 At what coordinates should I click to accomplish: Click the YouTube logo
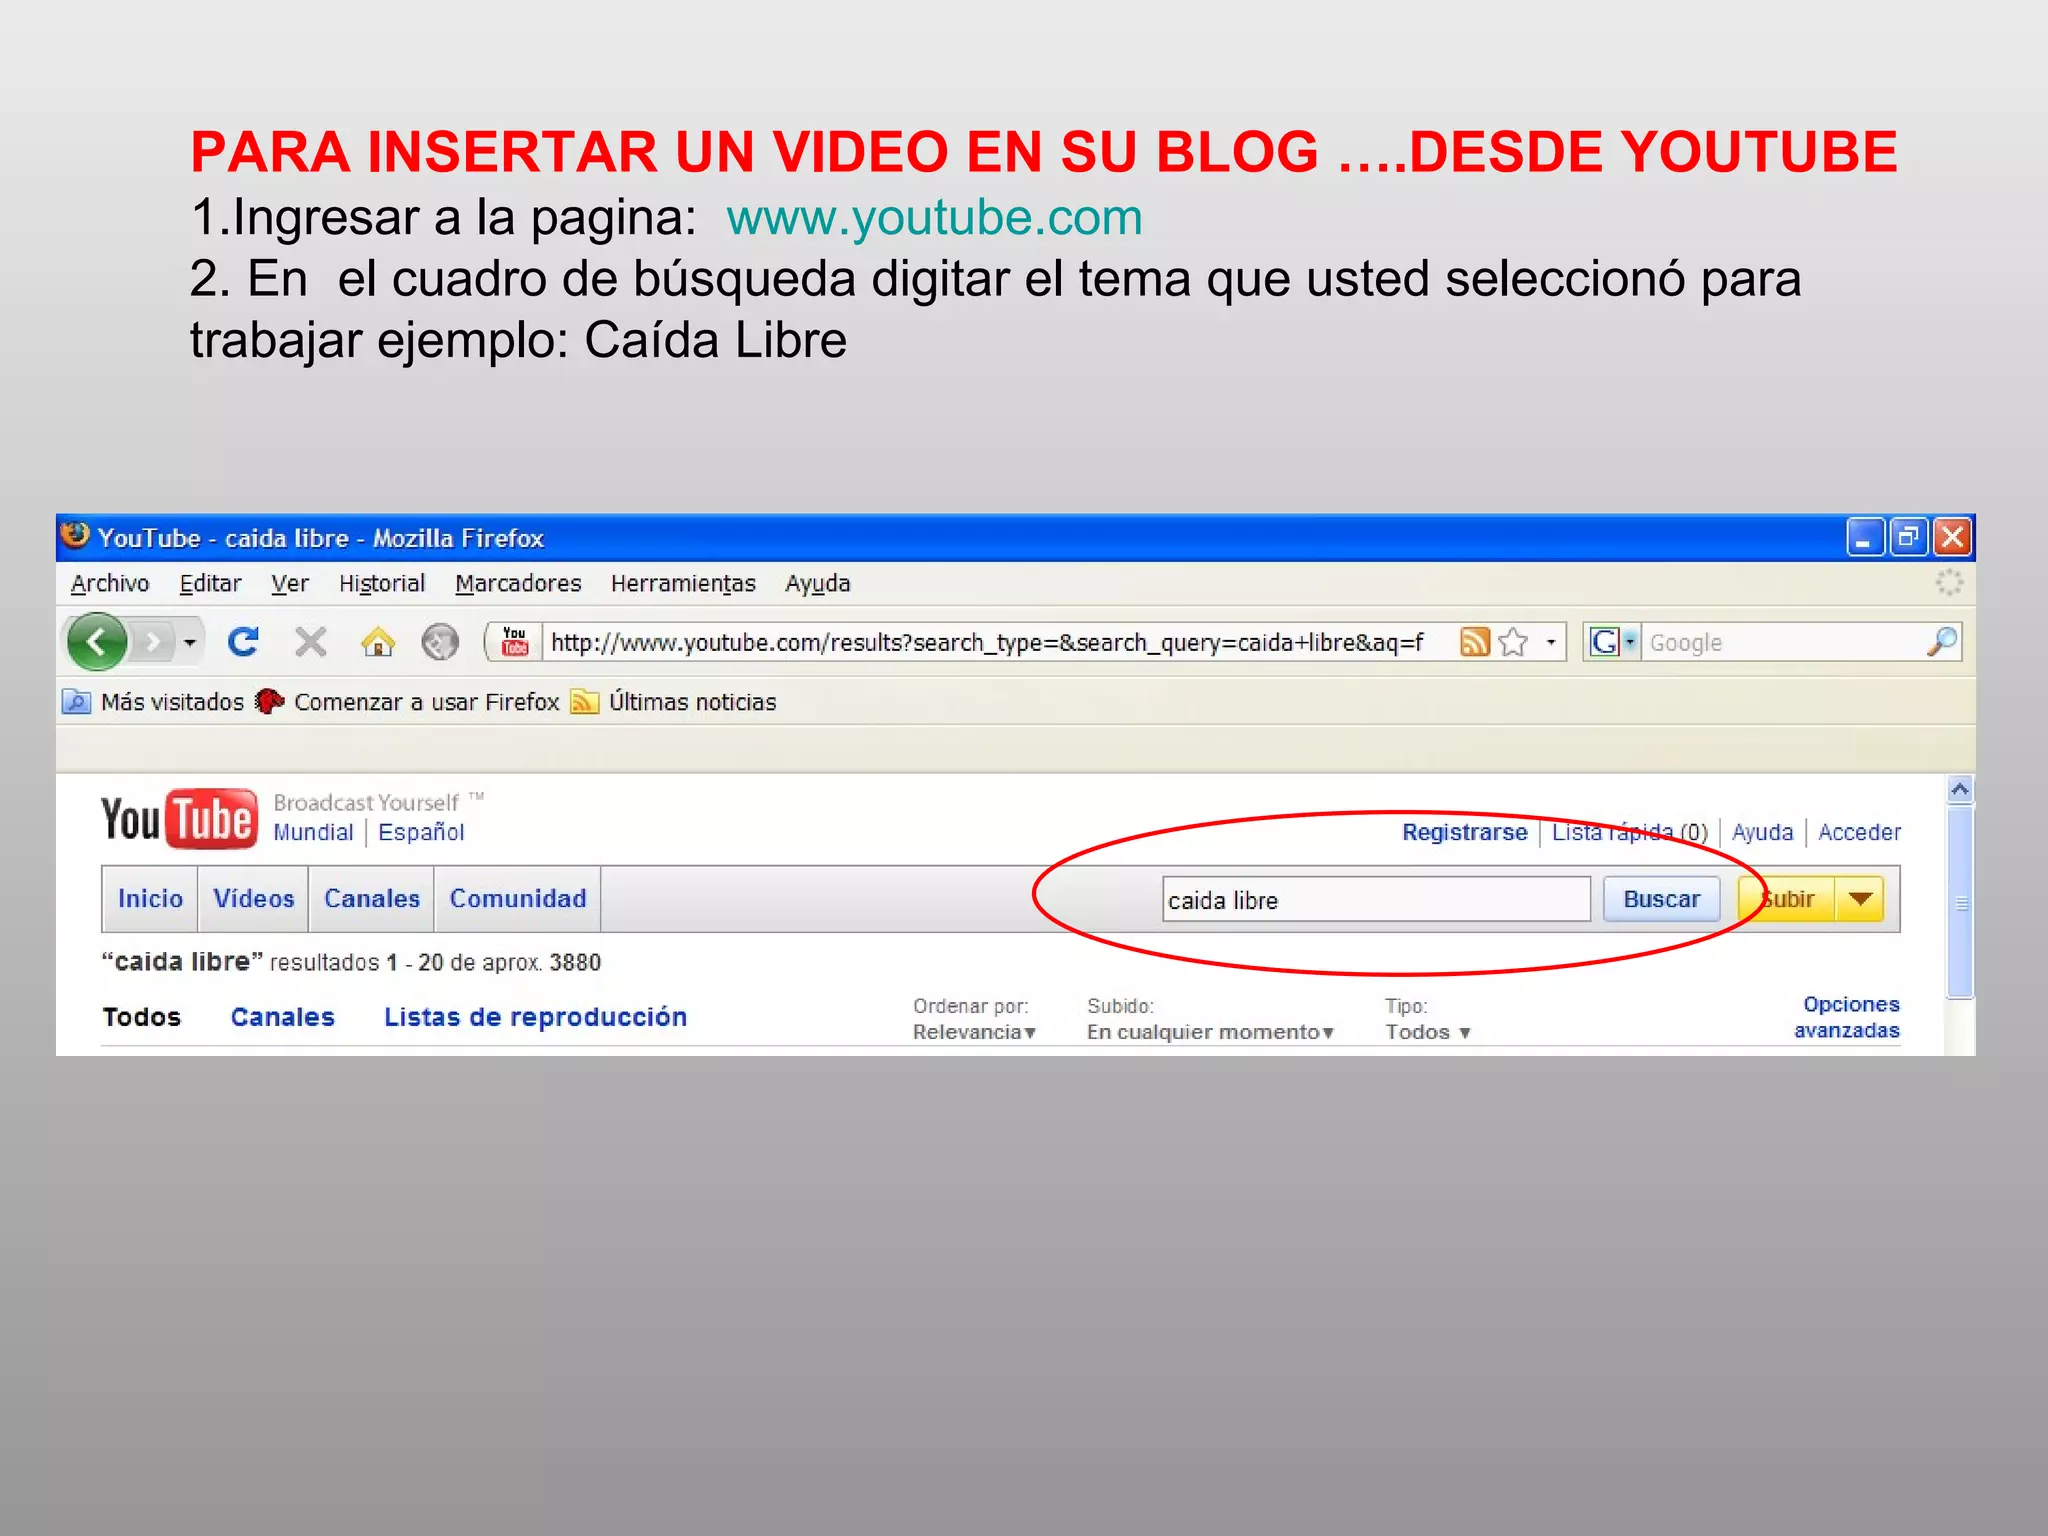click(179, 820)
